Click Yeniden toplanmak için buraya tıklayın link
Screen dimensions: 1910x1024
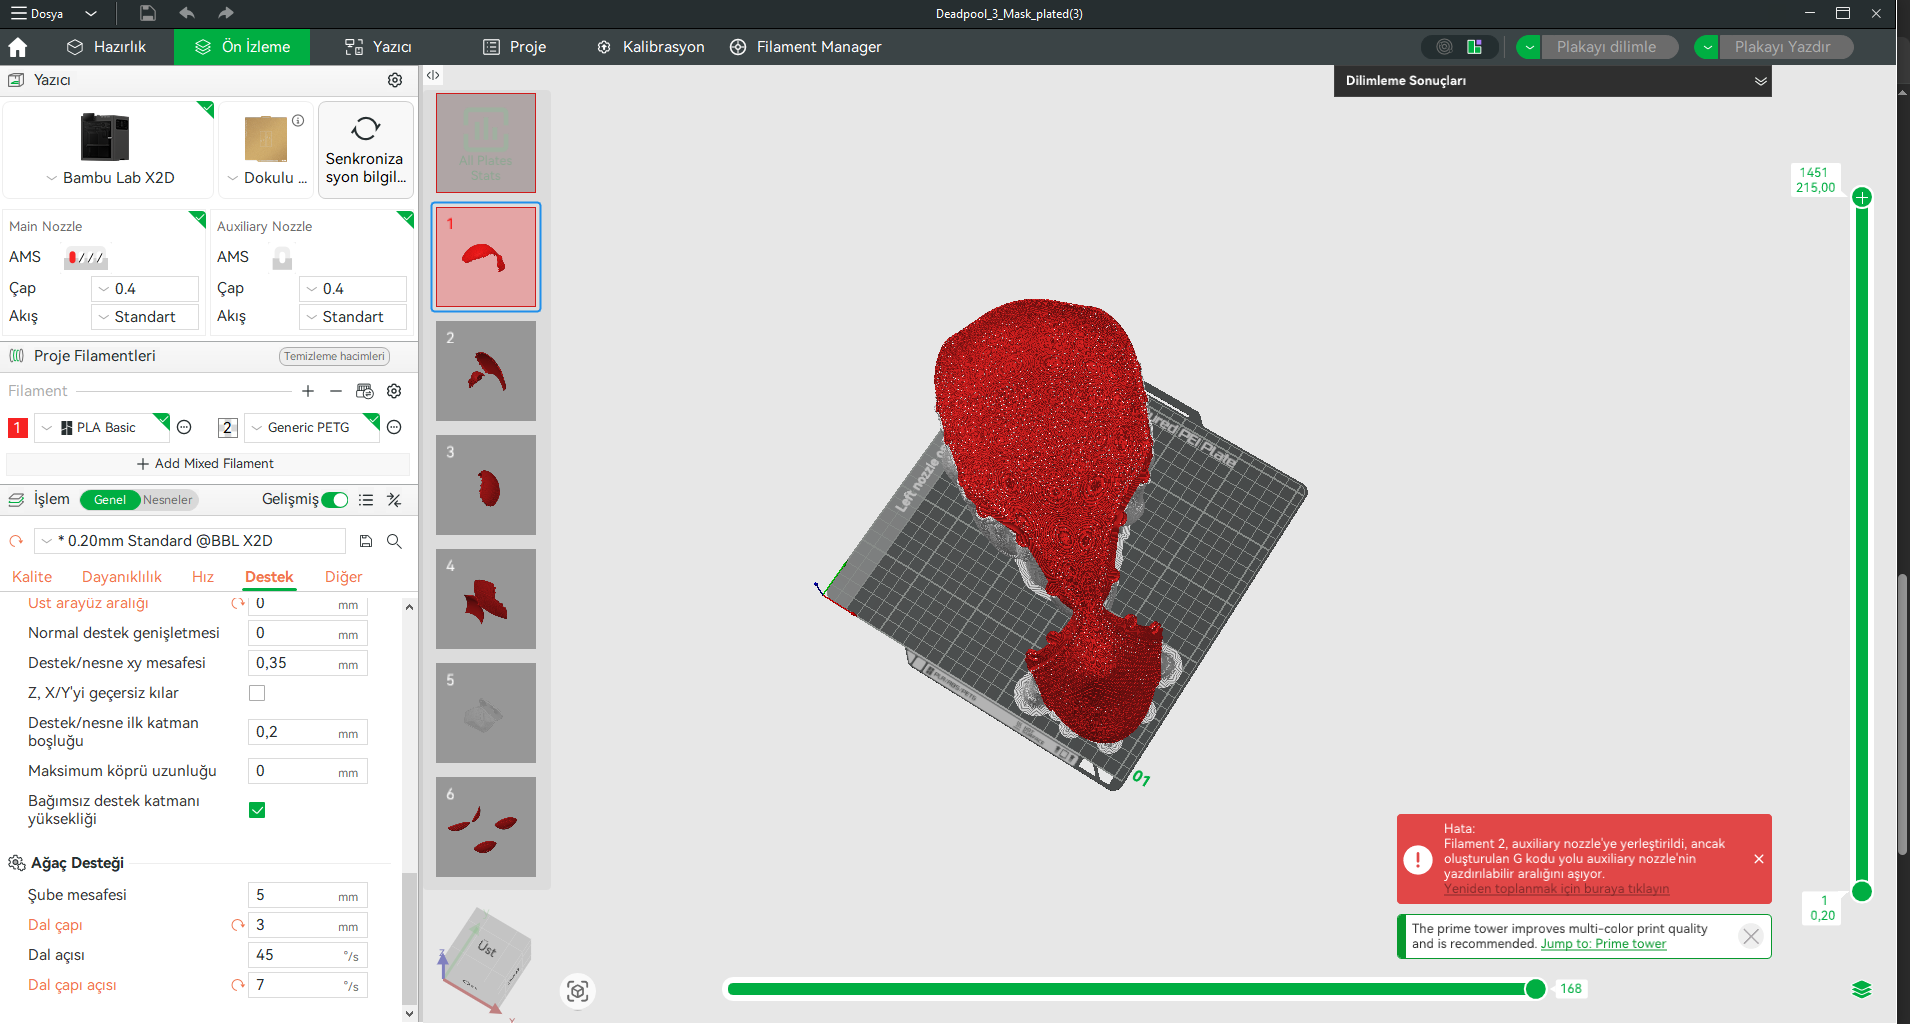(1556, 889)
